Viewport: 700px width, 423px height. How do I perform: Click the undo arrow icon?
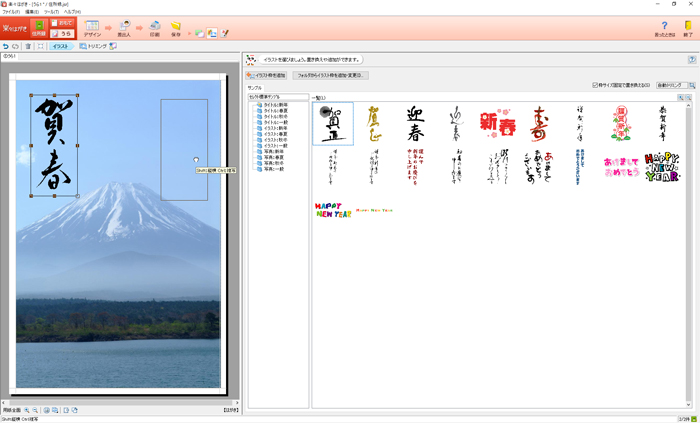(x=6, y=46)
